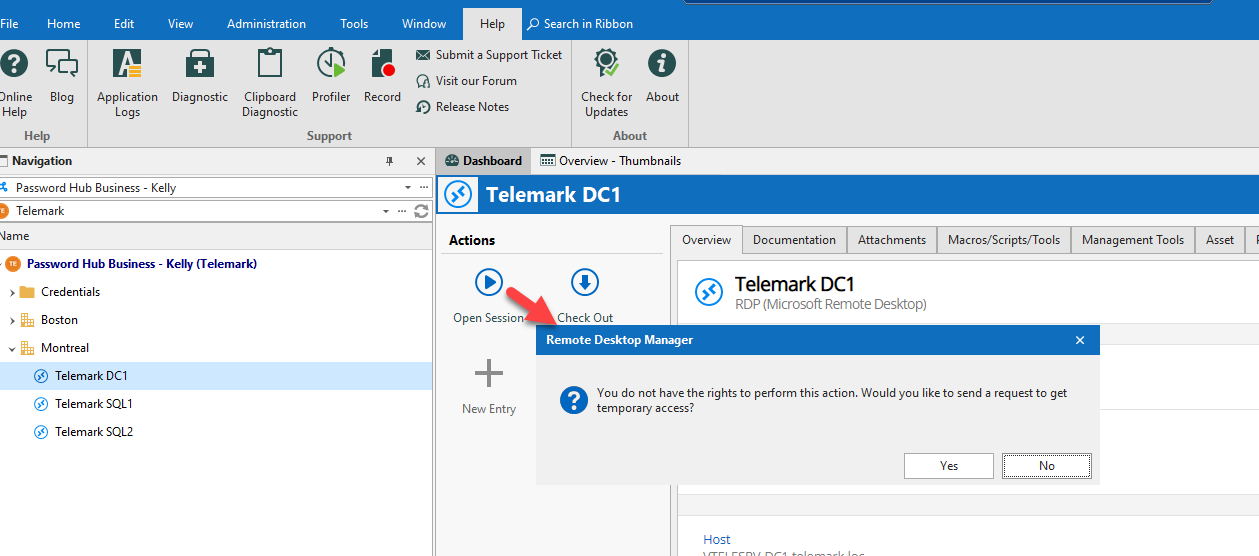Viewport: 1259px width, 556px height.
Task: Refresh the Telemark vault list
Action: click(x=422, y=211)
